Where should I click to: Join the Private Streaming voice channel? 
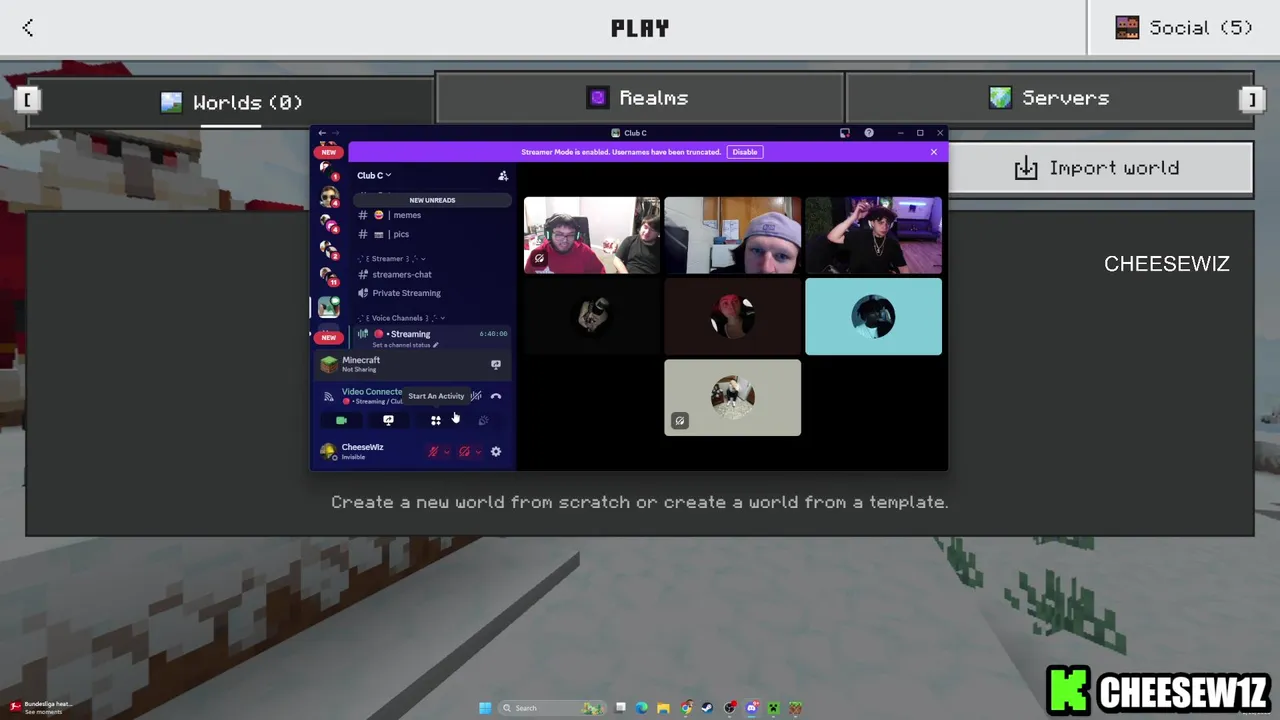pos(432,293)
